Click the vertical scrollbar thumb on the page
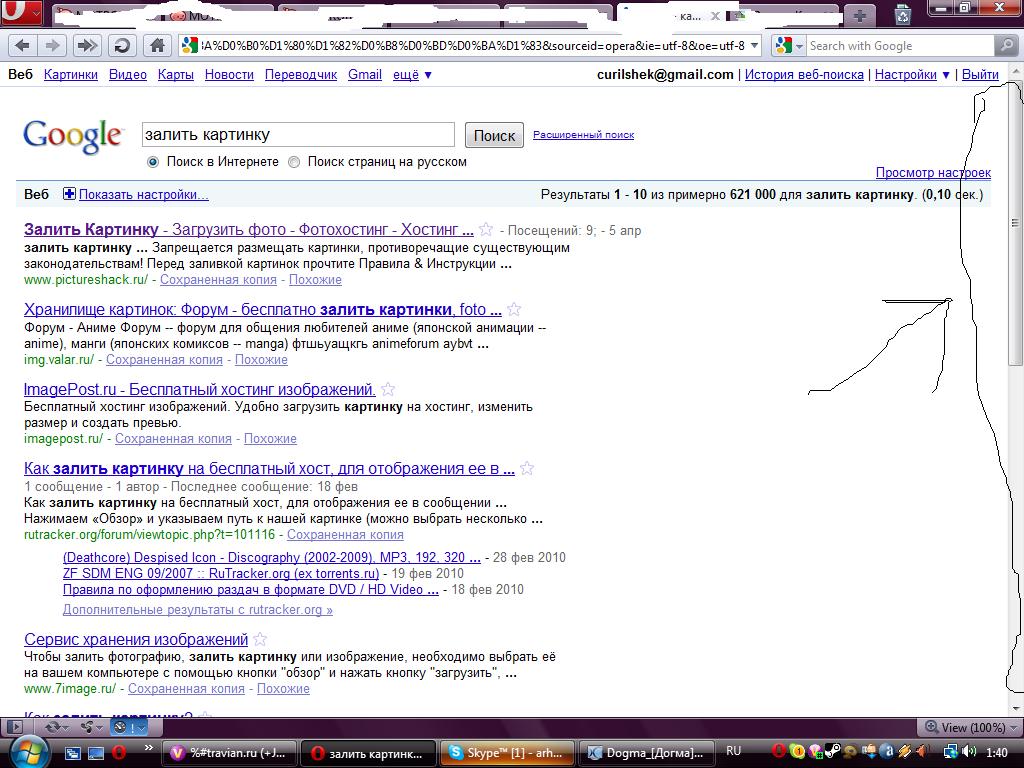The height and width of the screenshot is (768, 1024). click(x=1015, y=224)
